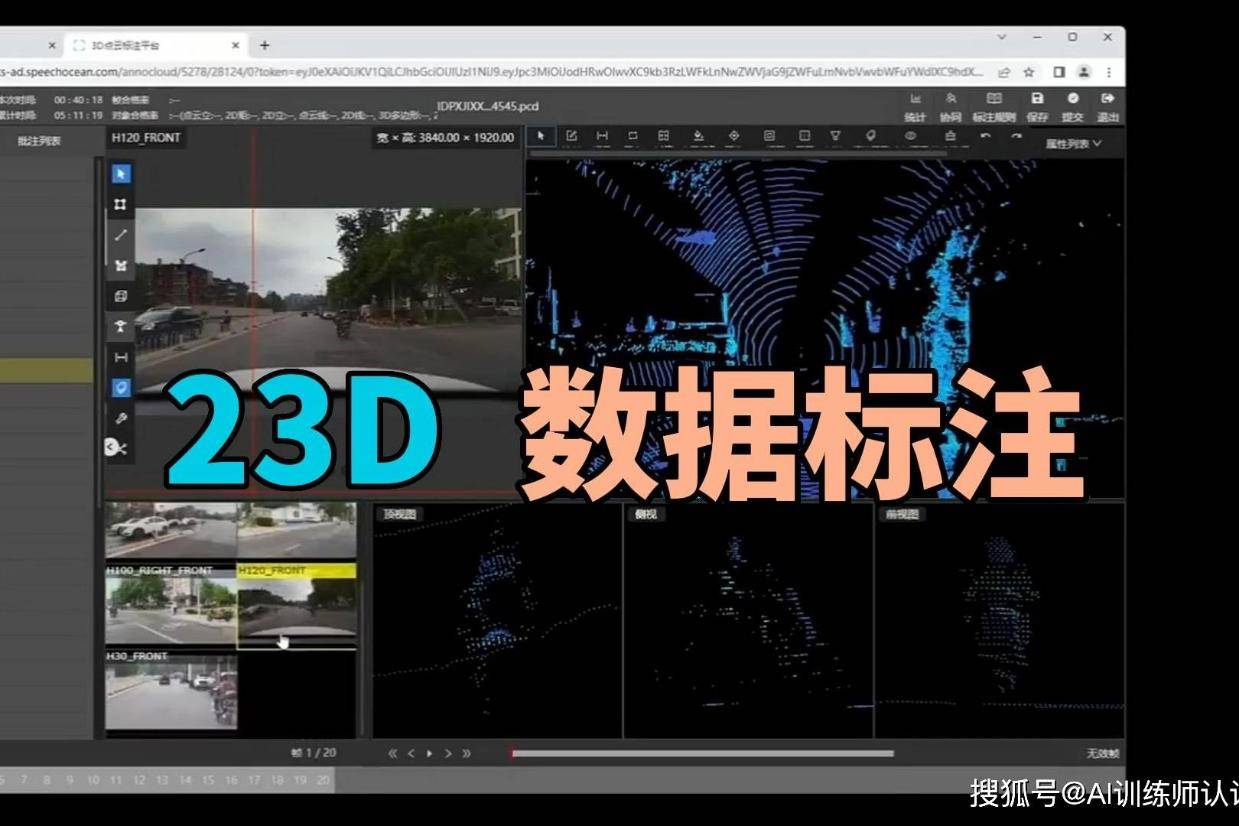Click the 保存 save button
The image size is (1239, 826).
pyautogui.click(x=1037, y=107)
